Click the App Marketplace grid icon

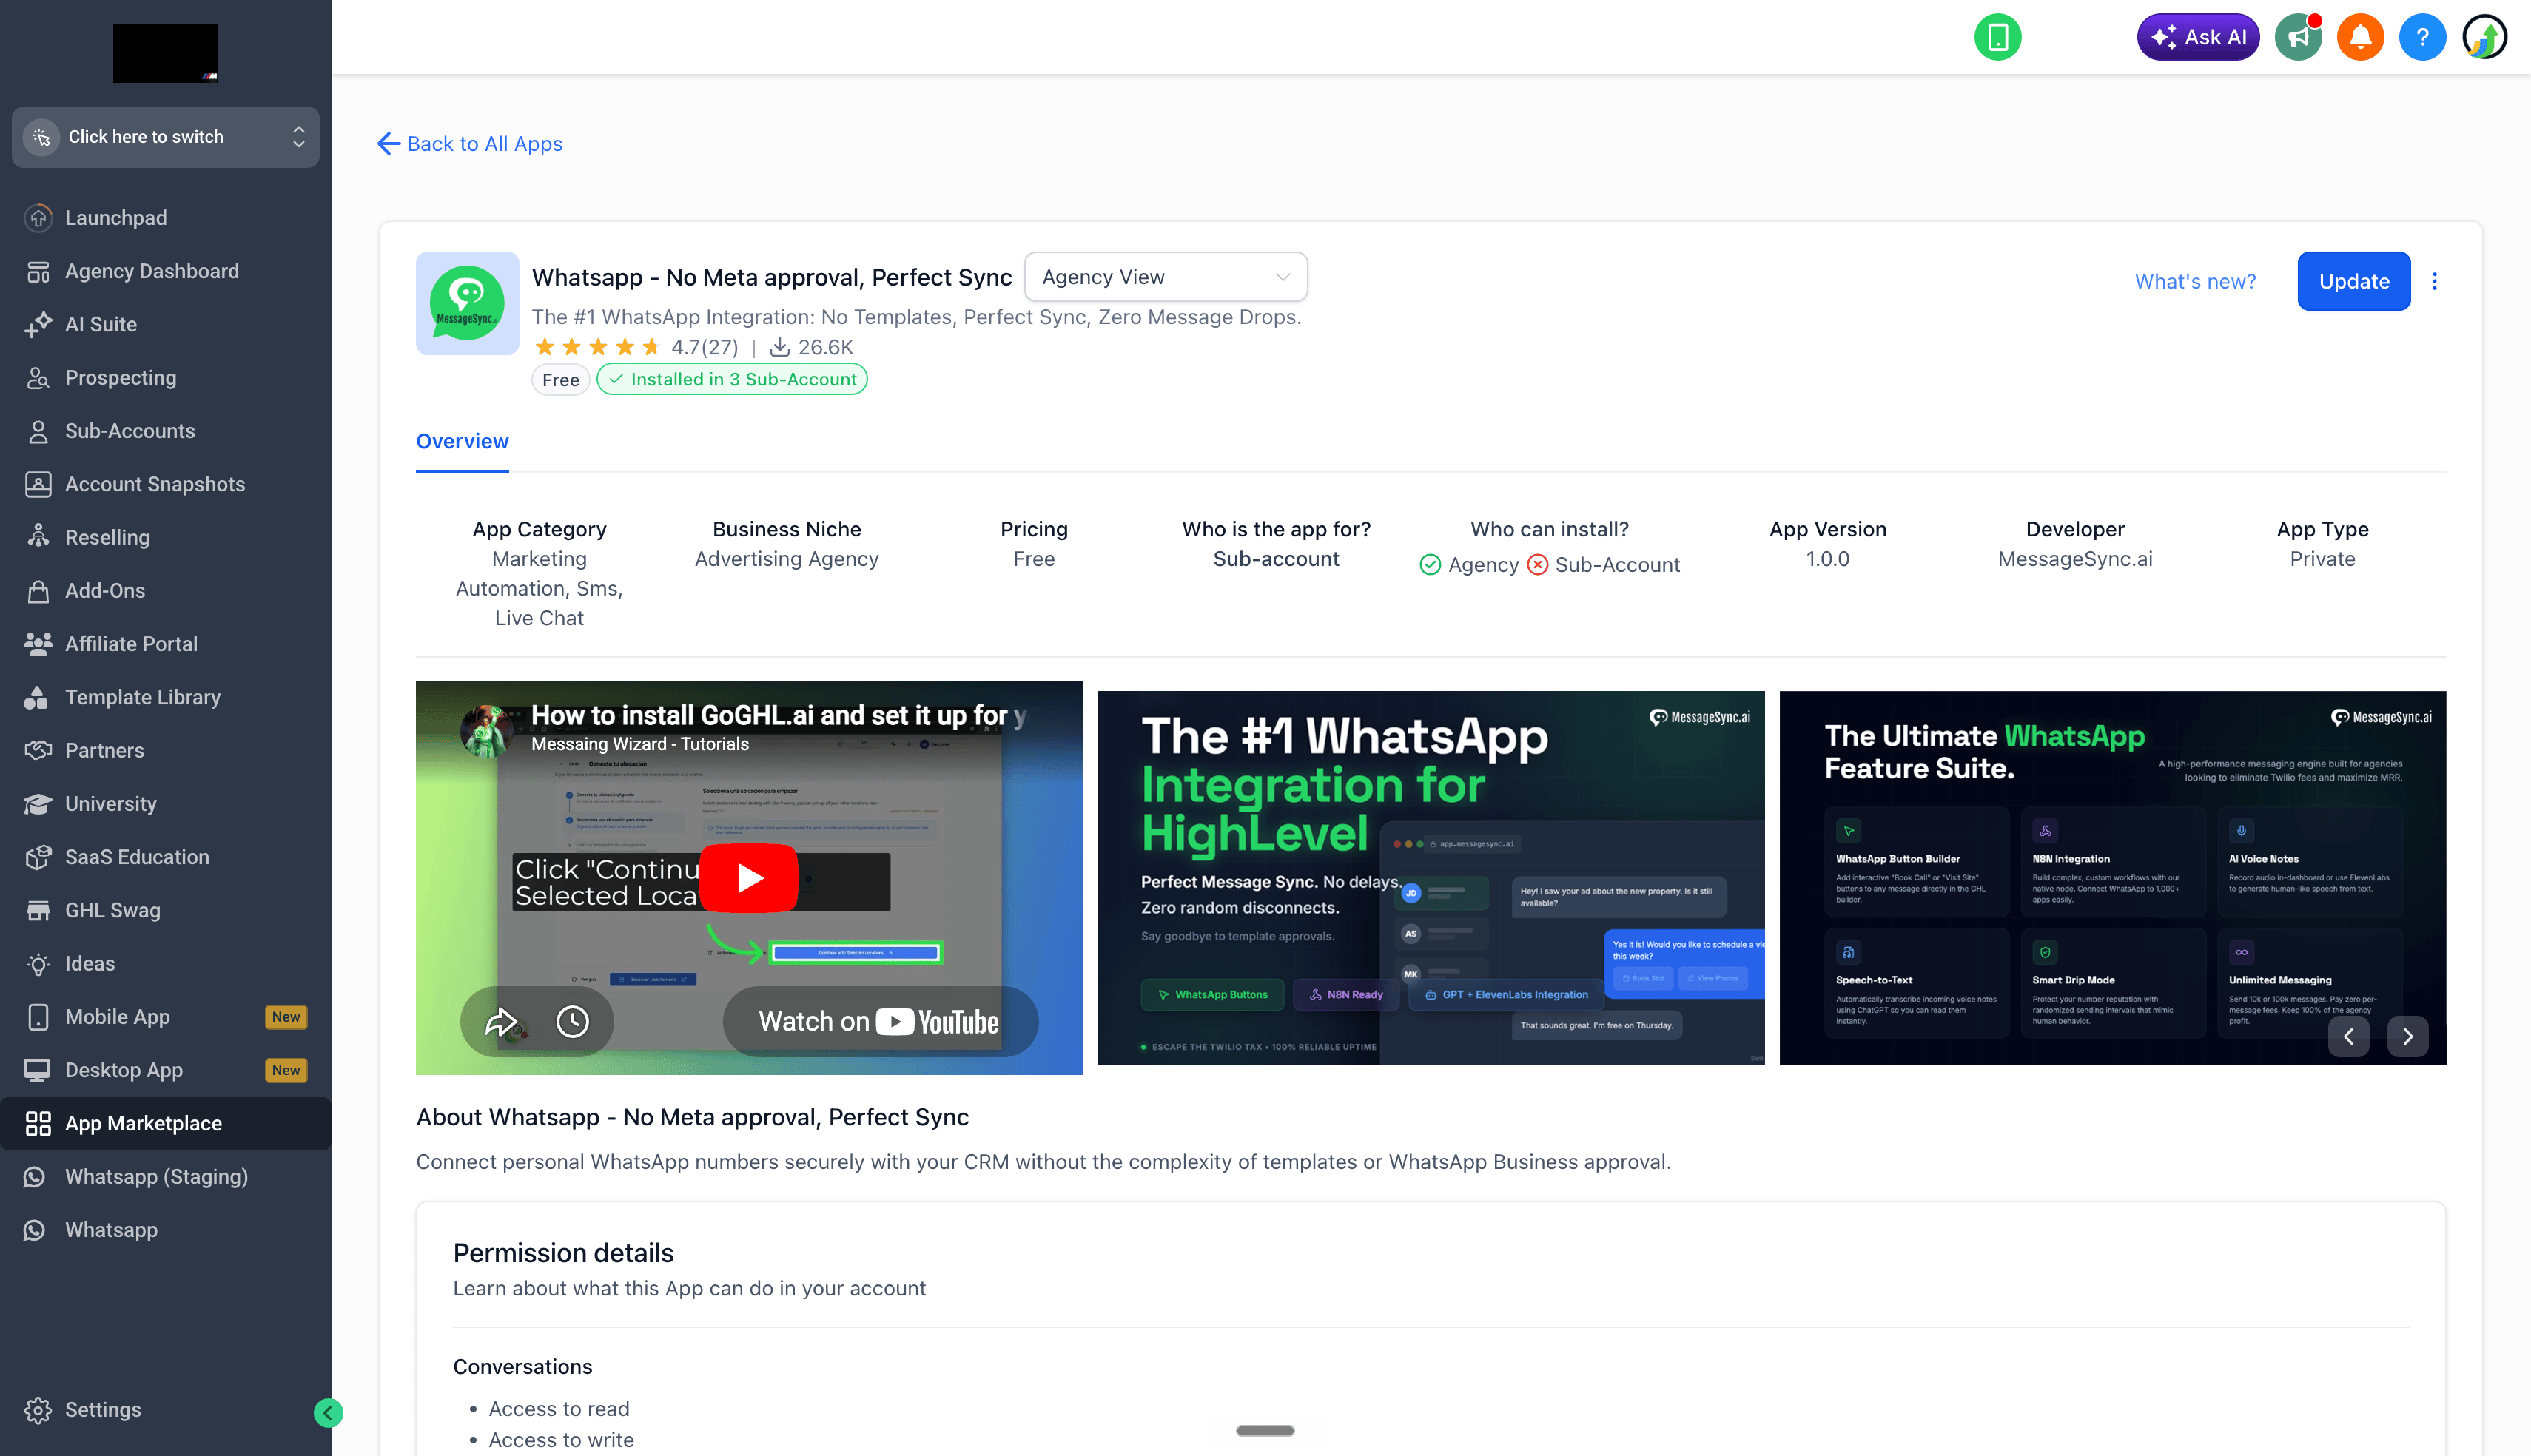[38, 1124]
